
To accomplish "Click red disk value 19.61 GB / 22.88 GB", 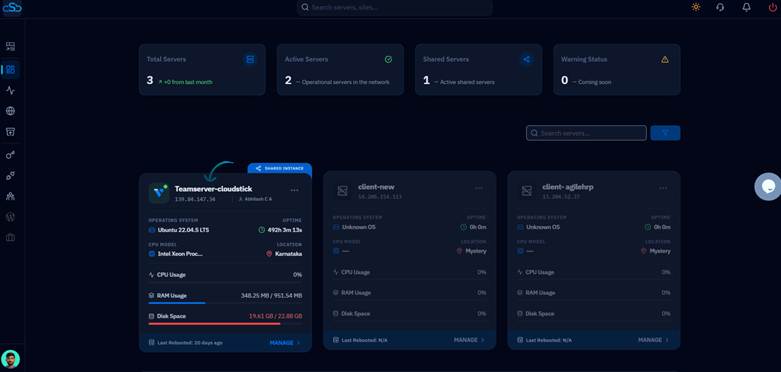I will coord(275,316).
